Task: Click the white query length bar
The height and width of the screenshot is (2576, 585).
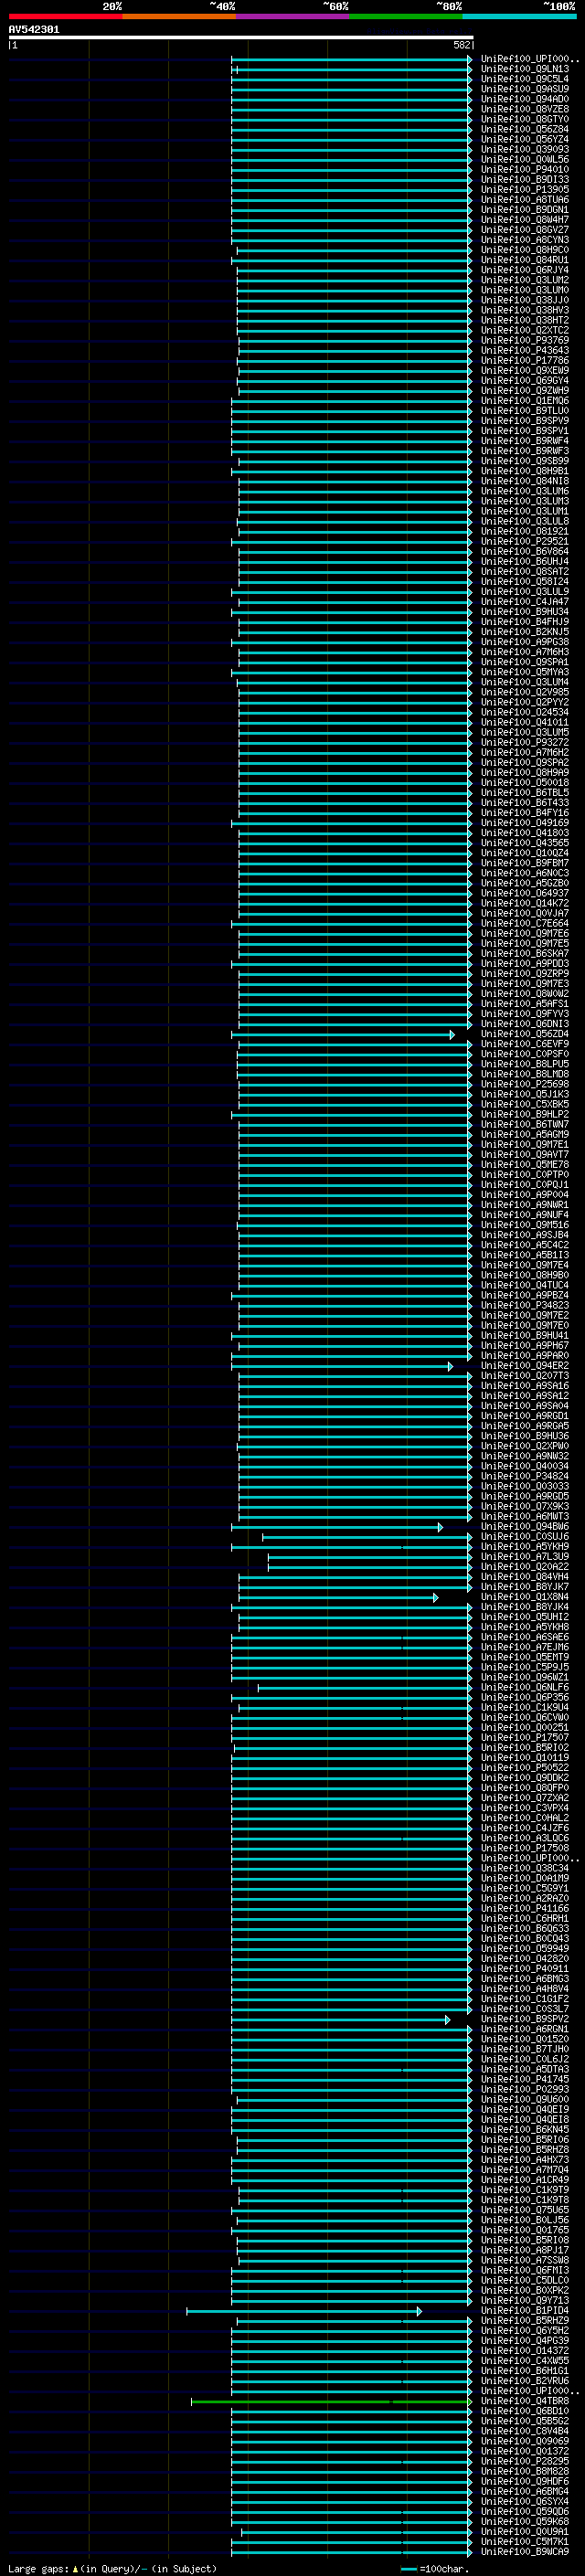Action: pyautogui.click(x=241, y=37)
